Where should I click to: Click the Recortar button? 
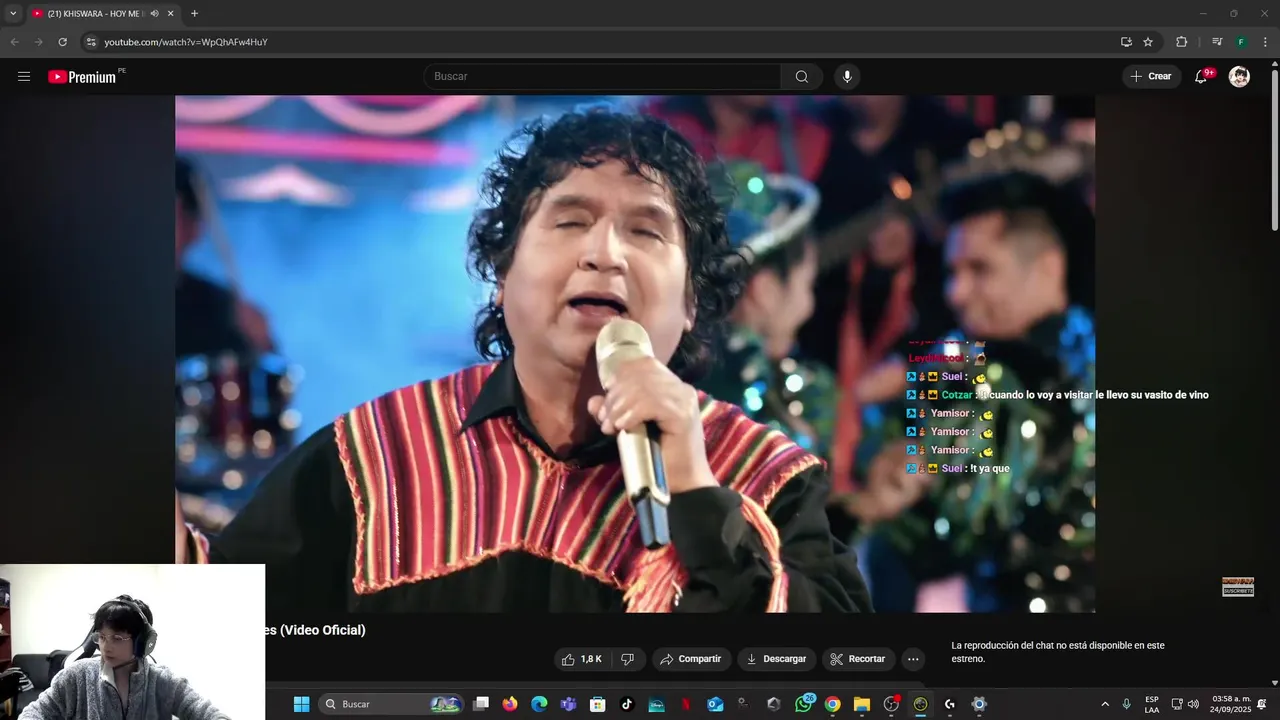click(x=858, y=659)
